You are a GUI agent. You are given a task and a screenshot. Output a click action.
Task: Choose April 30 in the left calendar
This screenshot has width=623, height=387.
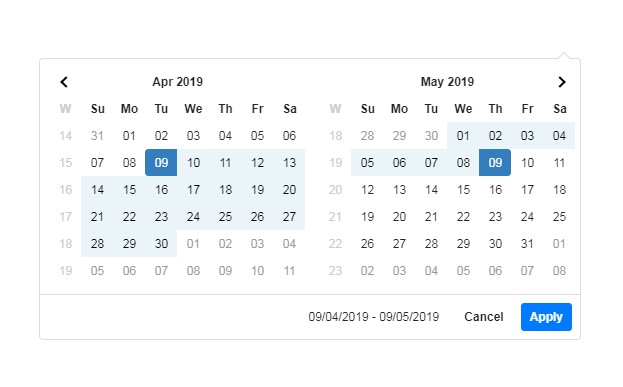click(x=161, y=244)
